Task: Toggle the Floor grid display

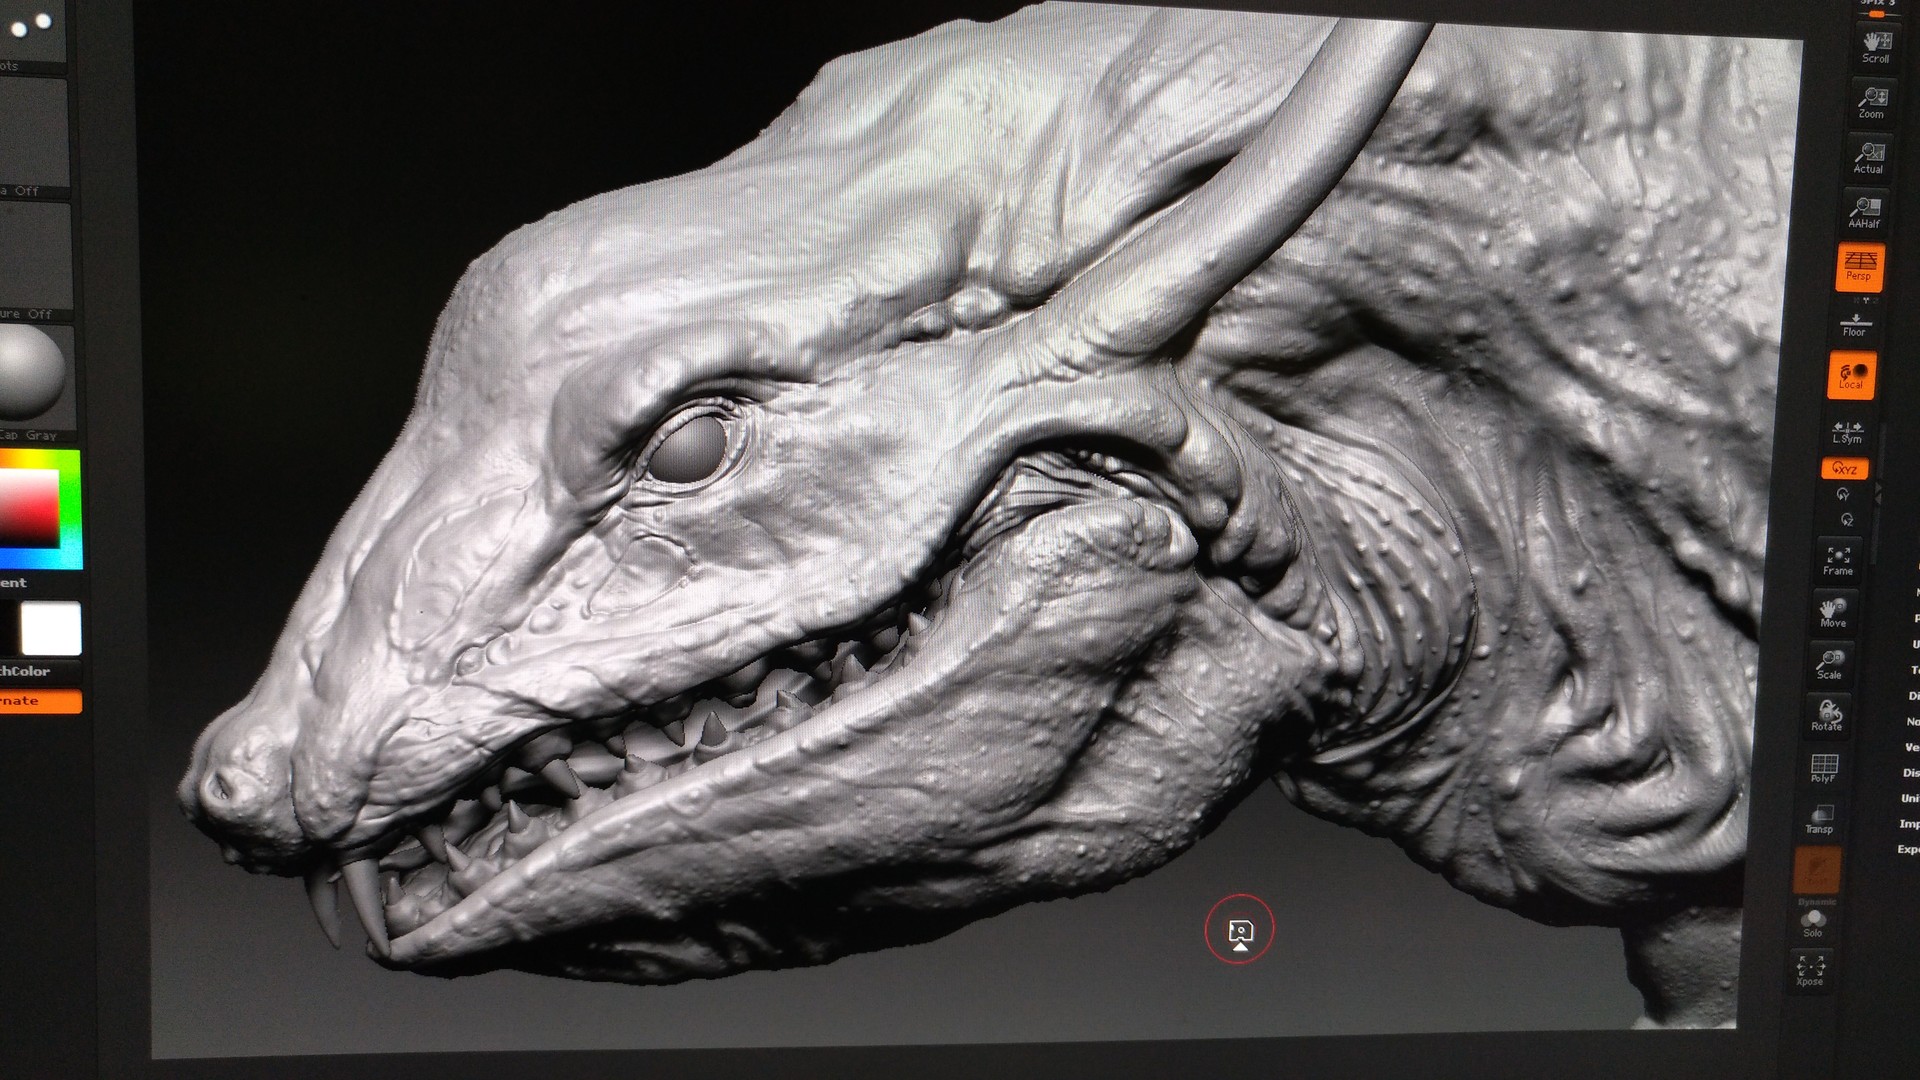Action: (x=1856, y=323)
